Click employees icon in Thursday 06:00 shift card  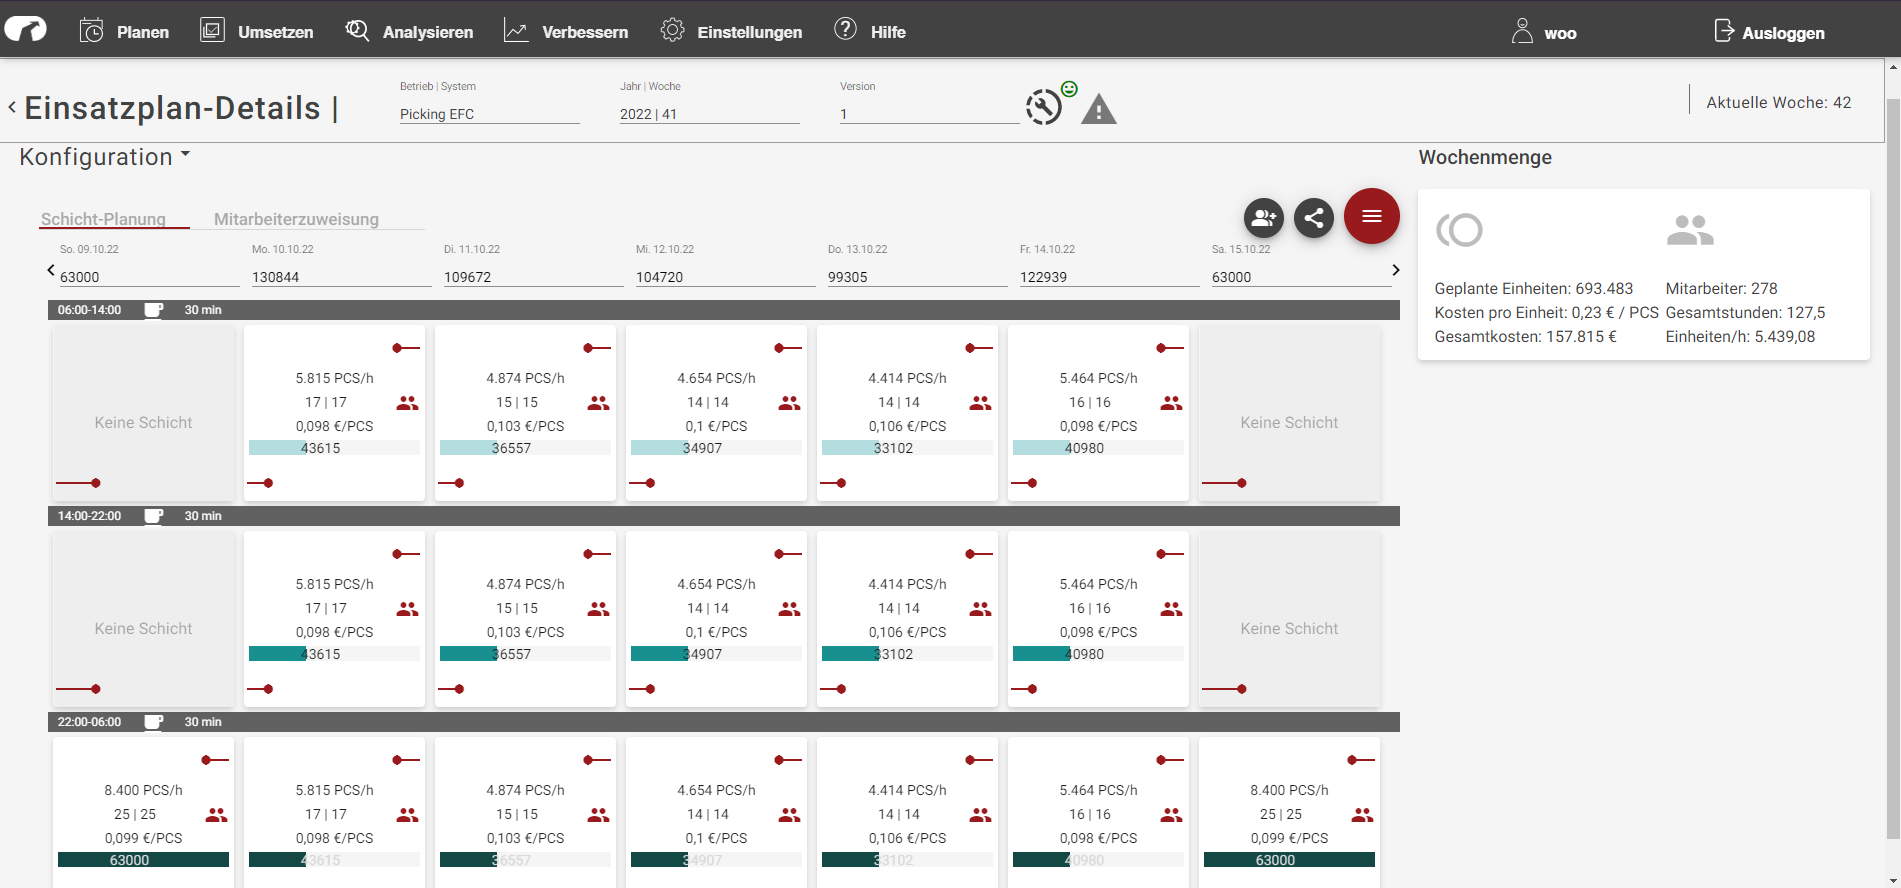980,403
